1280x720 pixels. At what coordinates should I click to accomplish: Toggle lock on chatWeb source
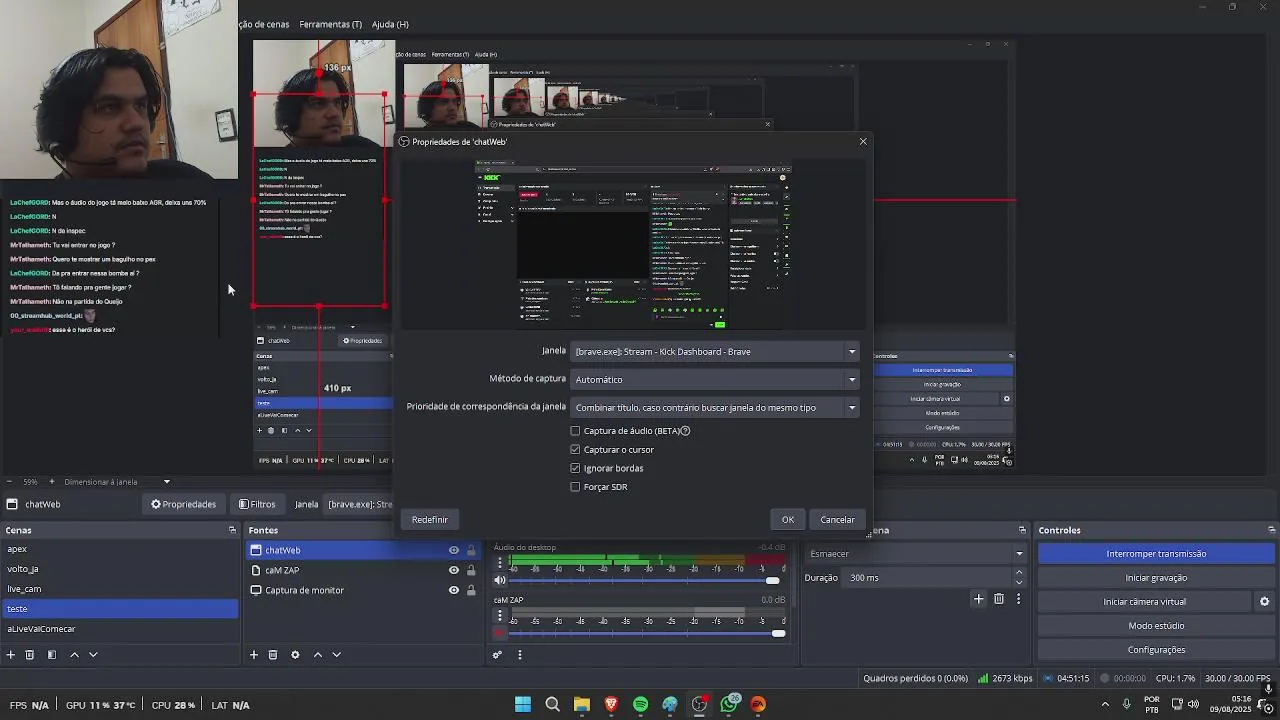471,550
